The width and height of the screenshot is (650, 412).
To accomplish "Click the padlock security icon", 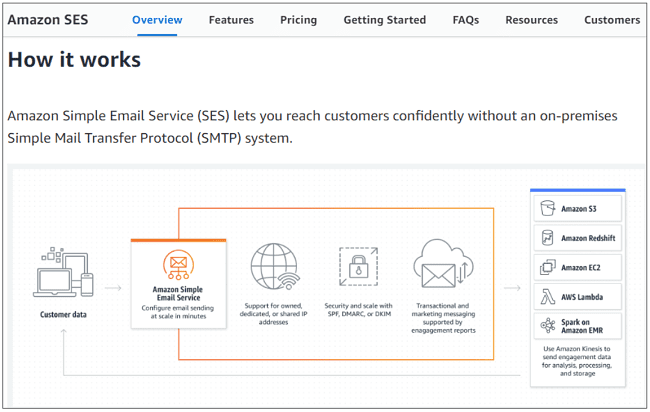I will point(358,269).
